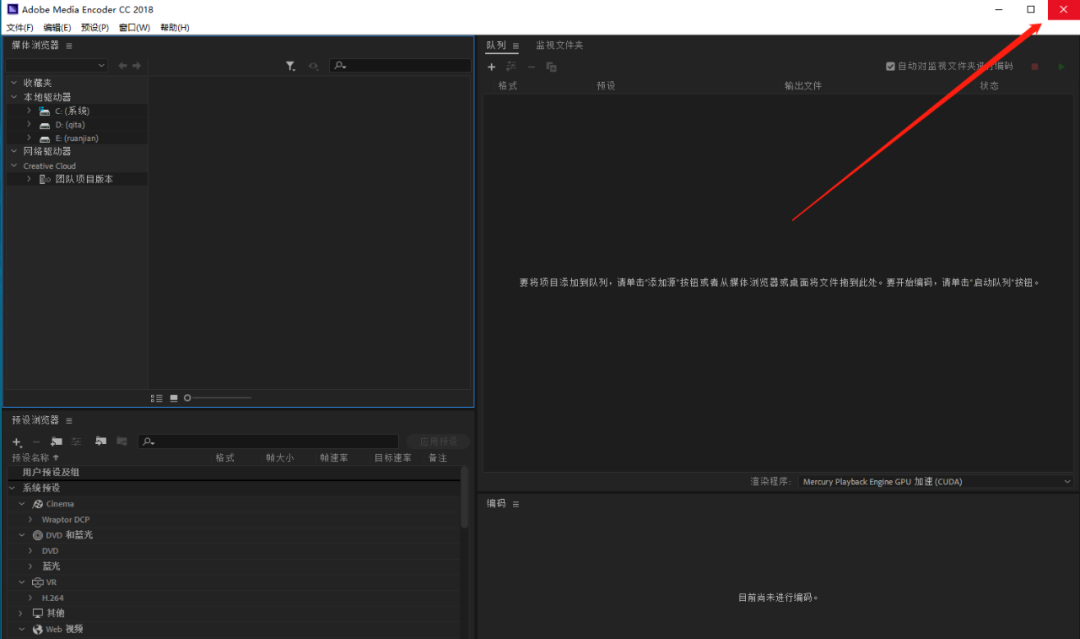The height and width of the screenshot is (639, 1080).
Task: Expand the Wraptor DCP preset group
Action: tap(30, 519)
